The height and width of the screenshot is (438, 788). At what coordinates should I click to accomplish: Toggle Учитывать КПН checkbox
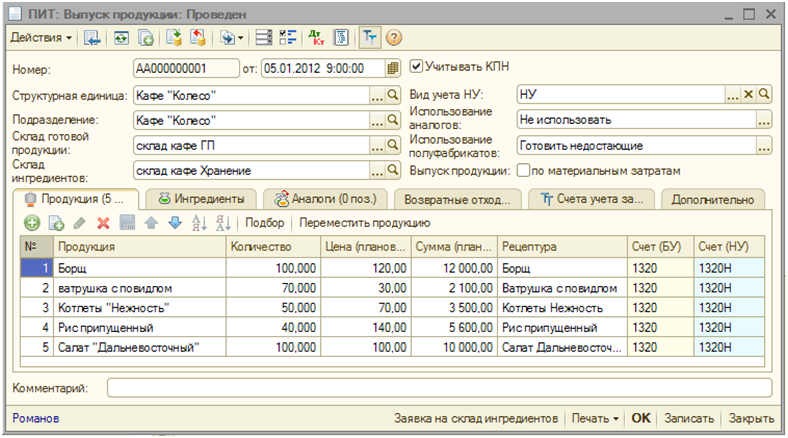pyautogui.click(x=417, y=67)
